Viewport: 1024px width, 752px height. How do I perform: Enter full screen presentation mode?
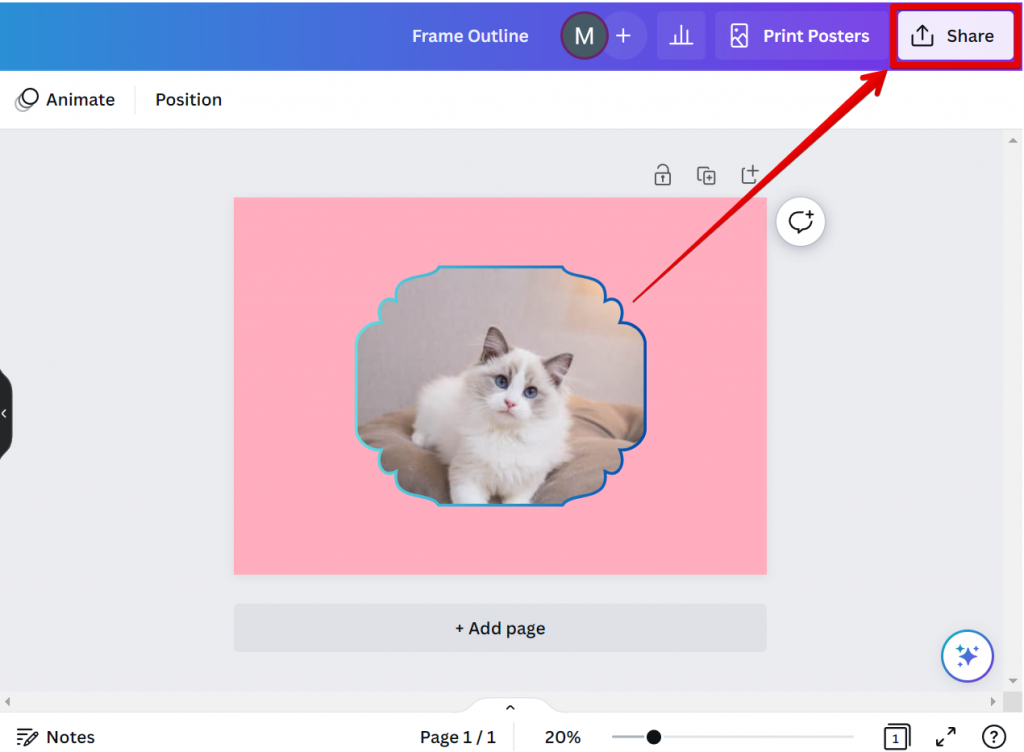[945, 737]
